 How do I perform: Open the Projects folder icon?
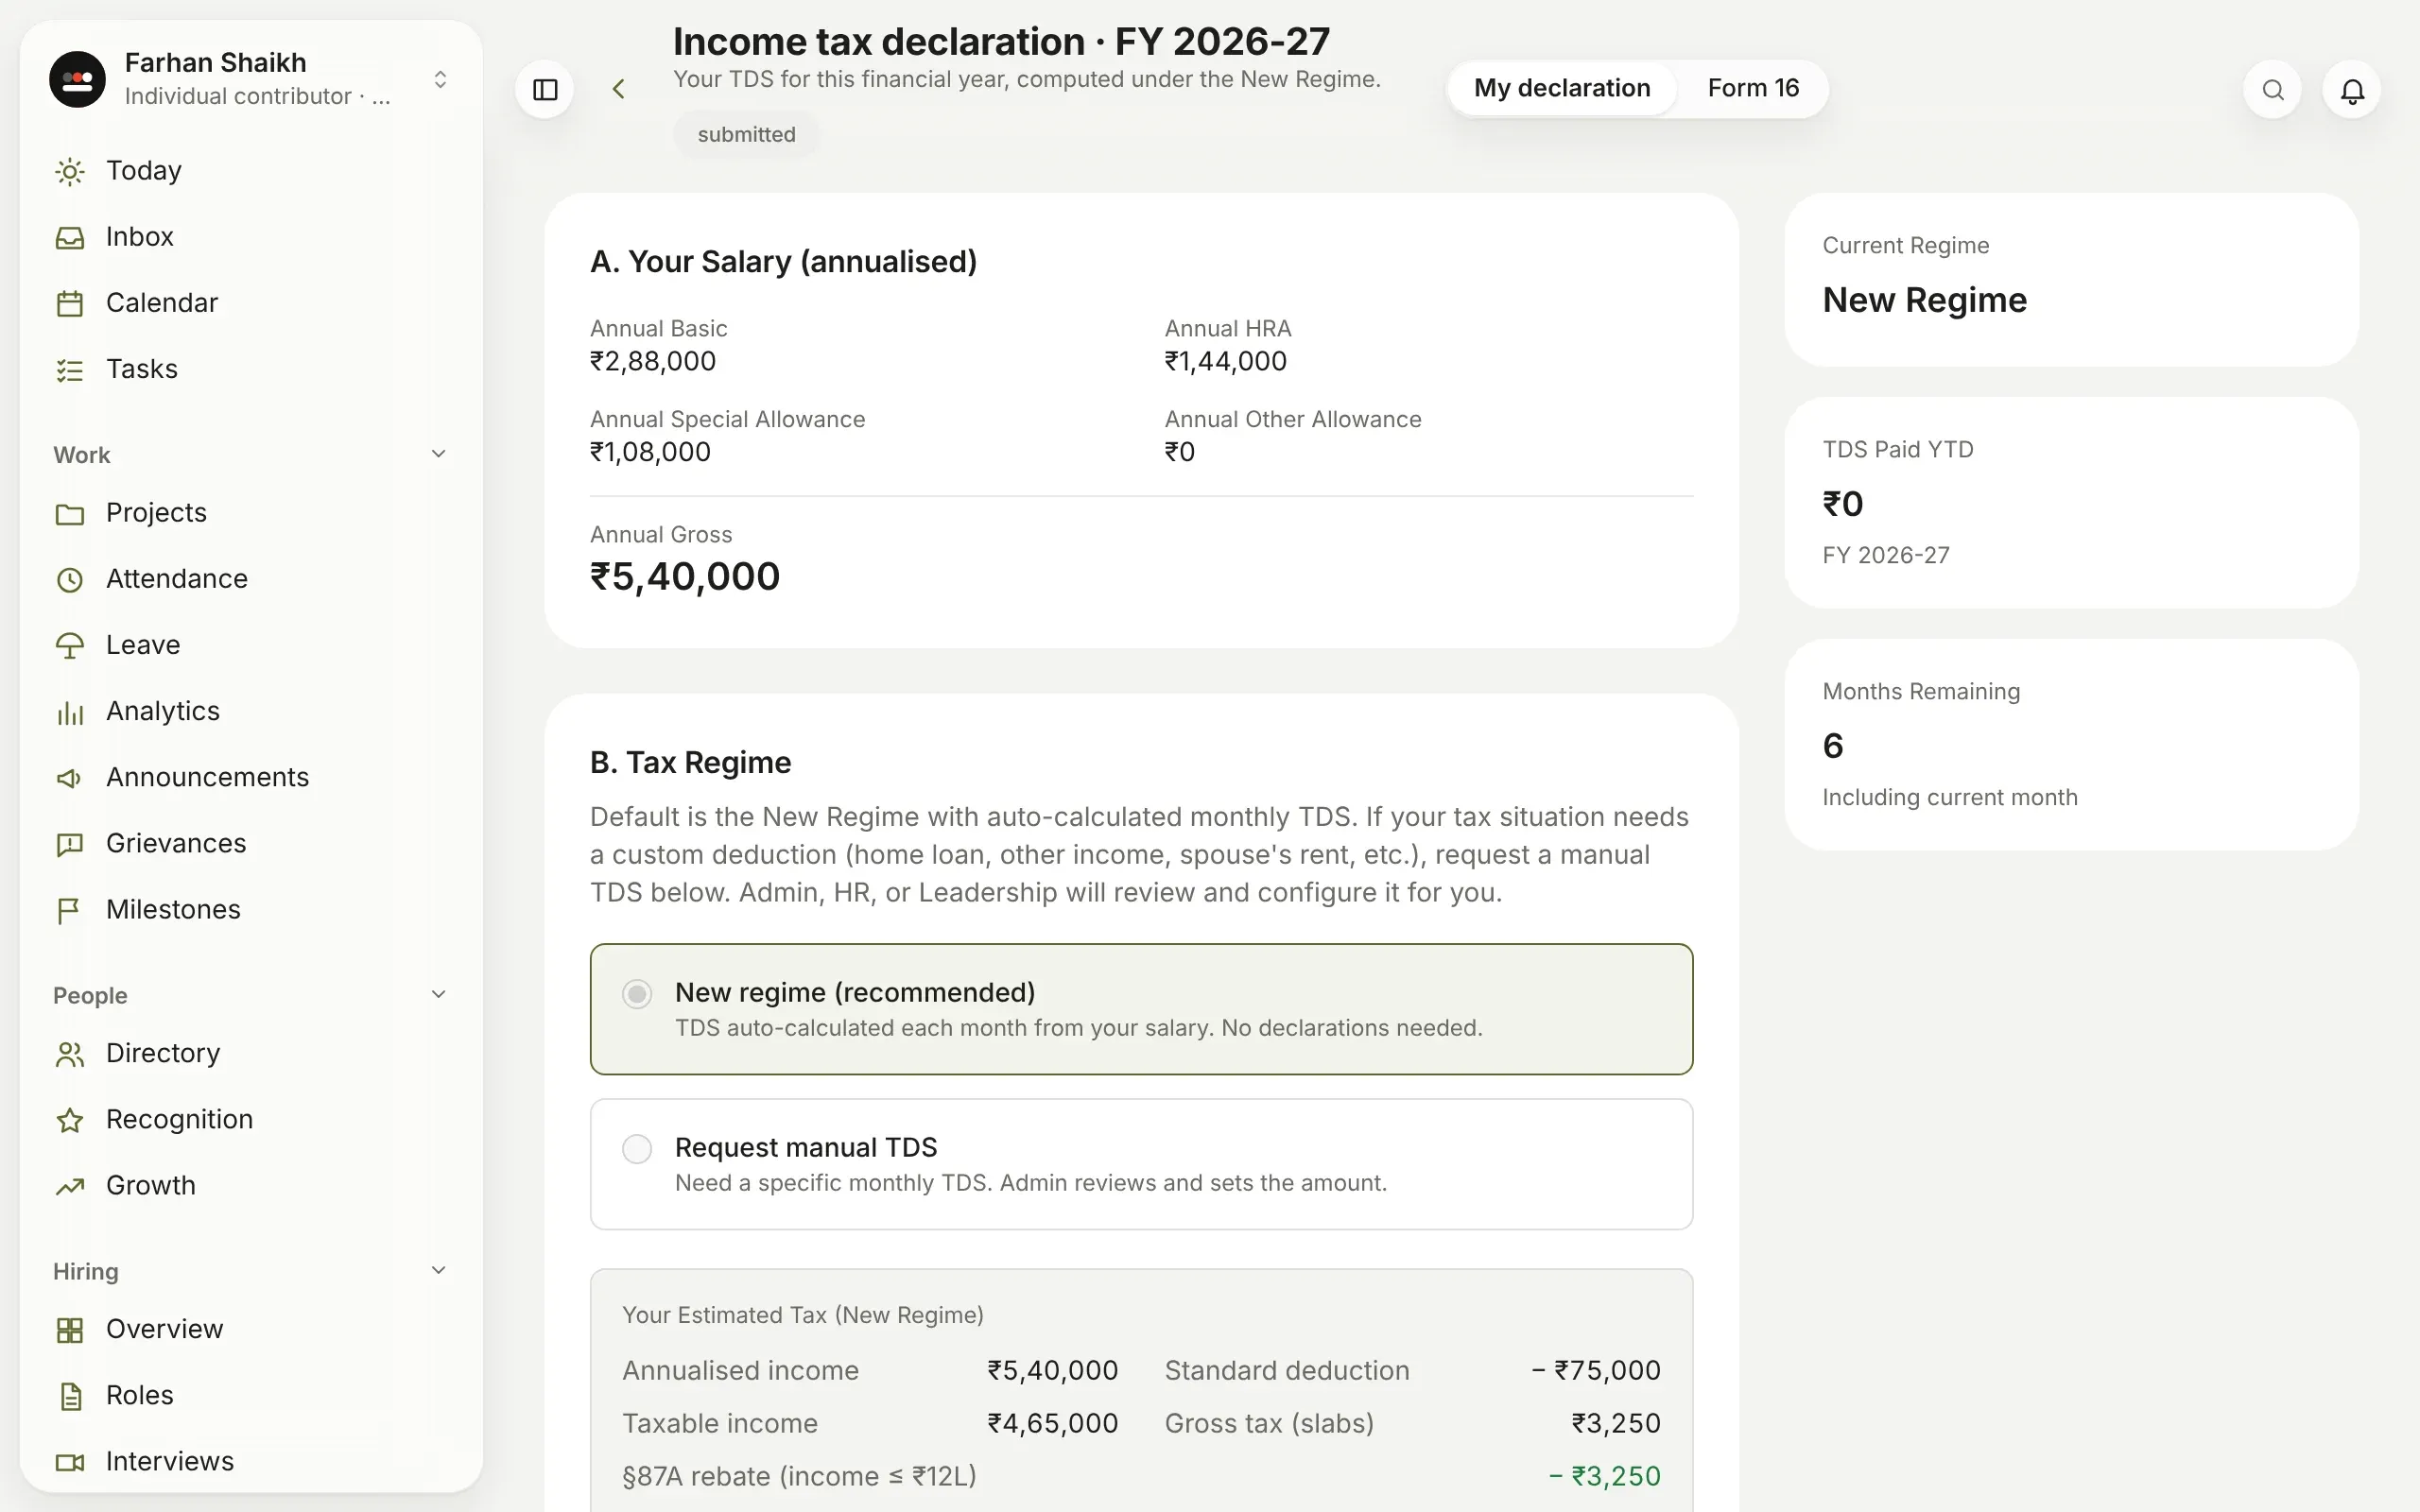[x=70, y=513]
